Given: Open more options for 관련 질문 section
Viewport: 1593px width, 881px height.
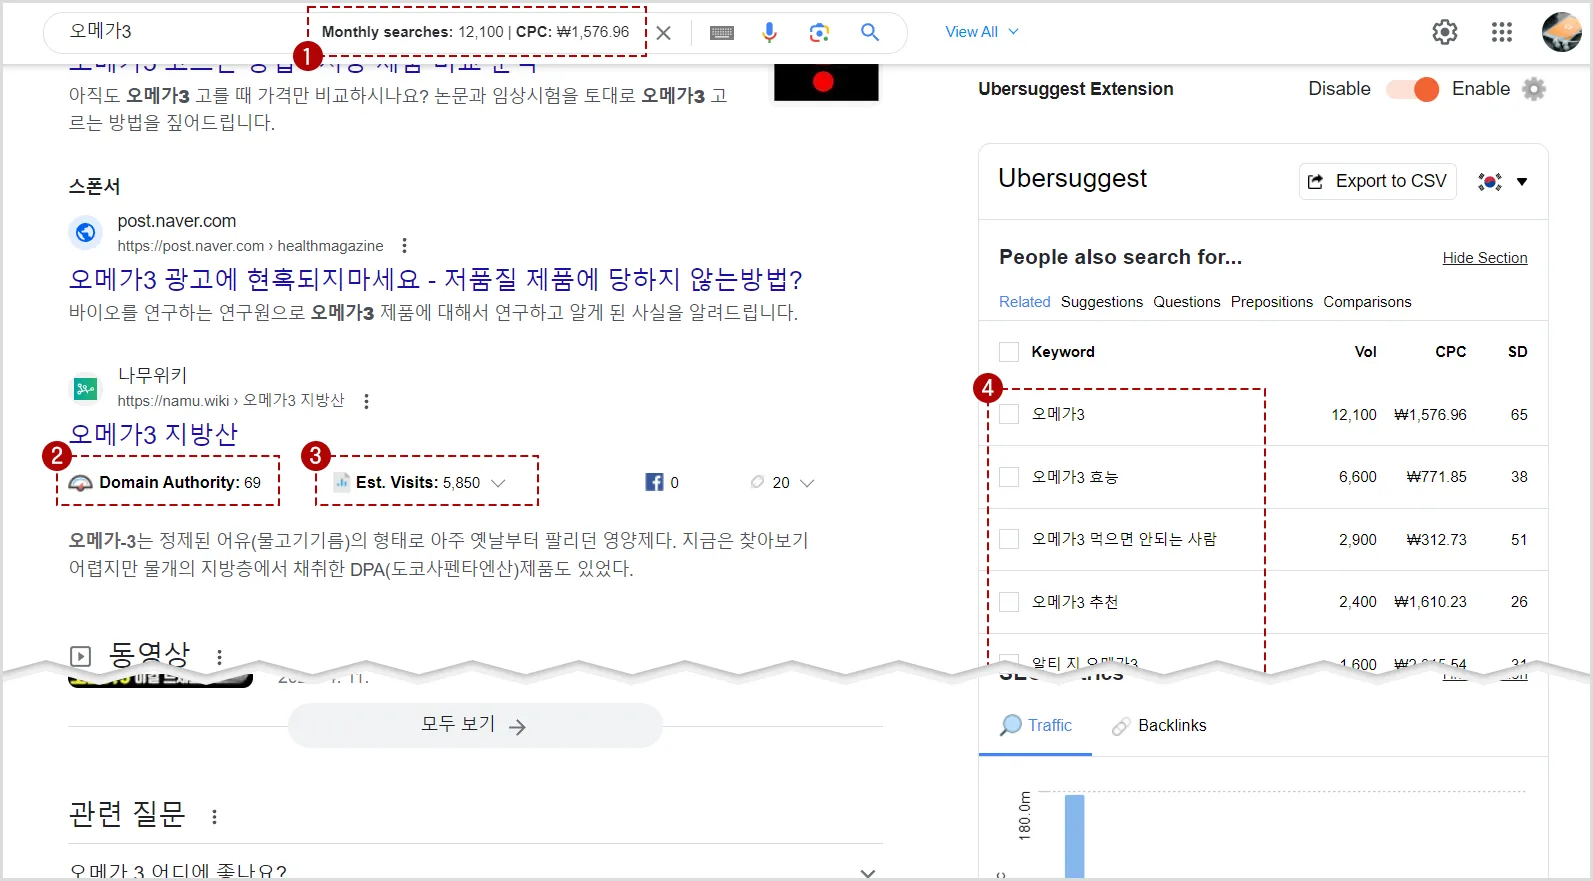Looking at the screenshot, I should coord(214,817).
